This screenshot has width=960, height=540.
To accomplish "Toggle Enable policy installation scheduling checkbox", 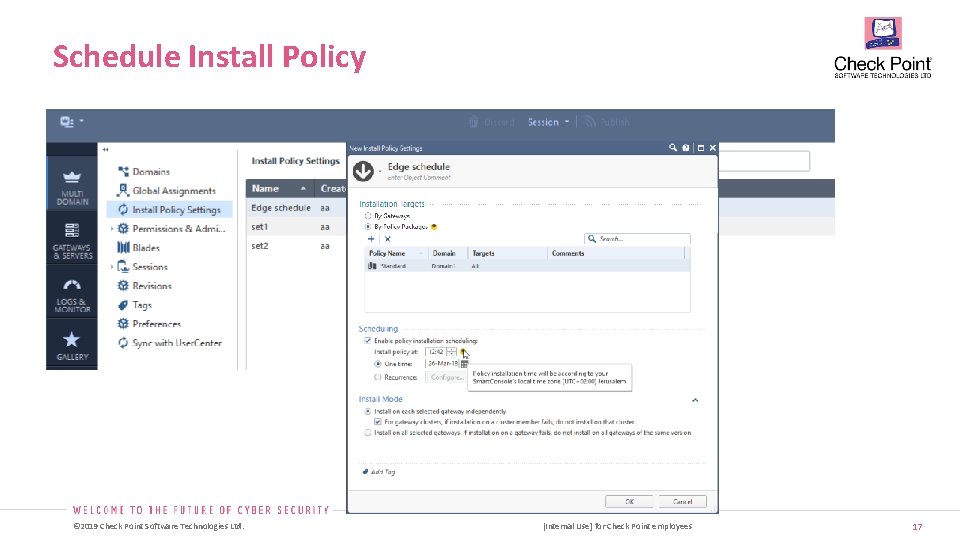I will coord(368,340).
